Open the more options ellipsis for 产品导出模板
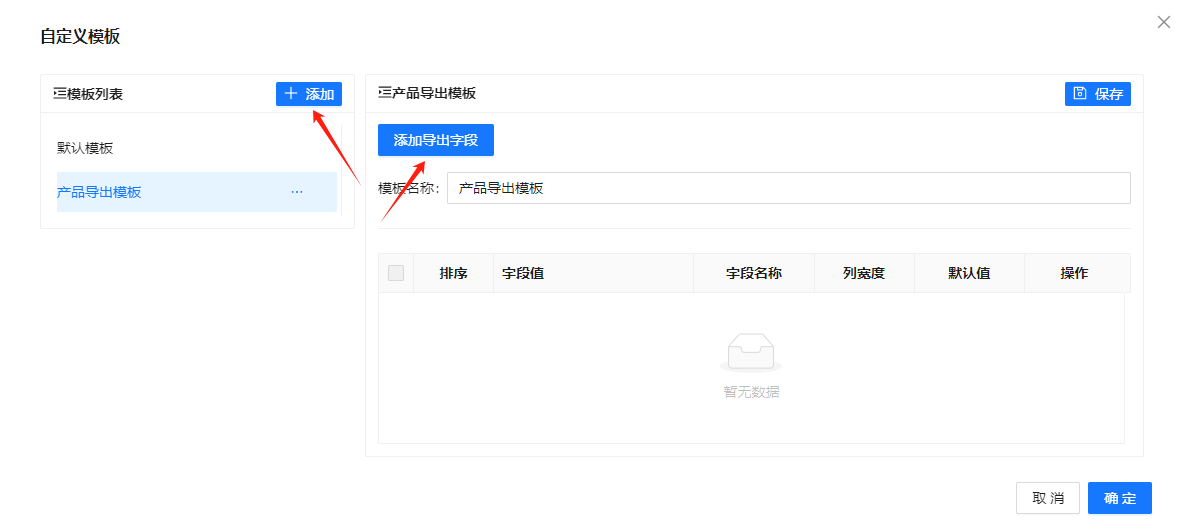 (x=297, y=192)
